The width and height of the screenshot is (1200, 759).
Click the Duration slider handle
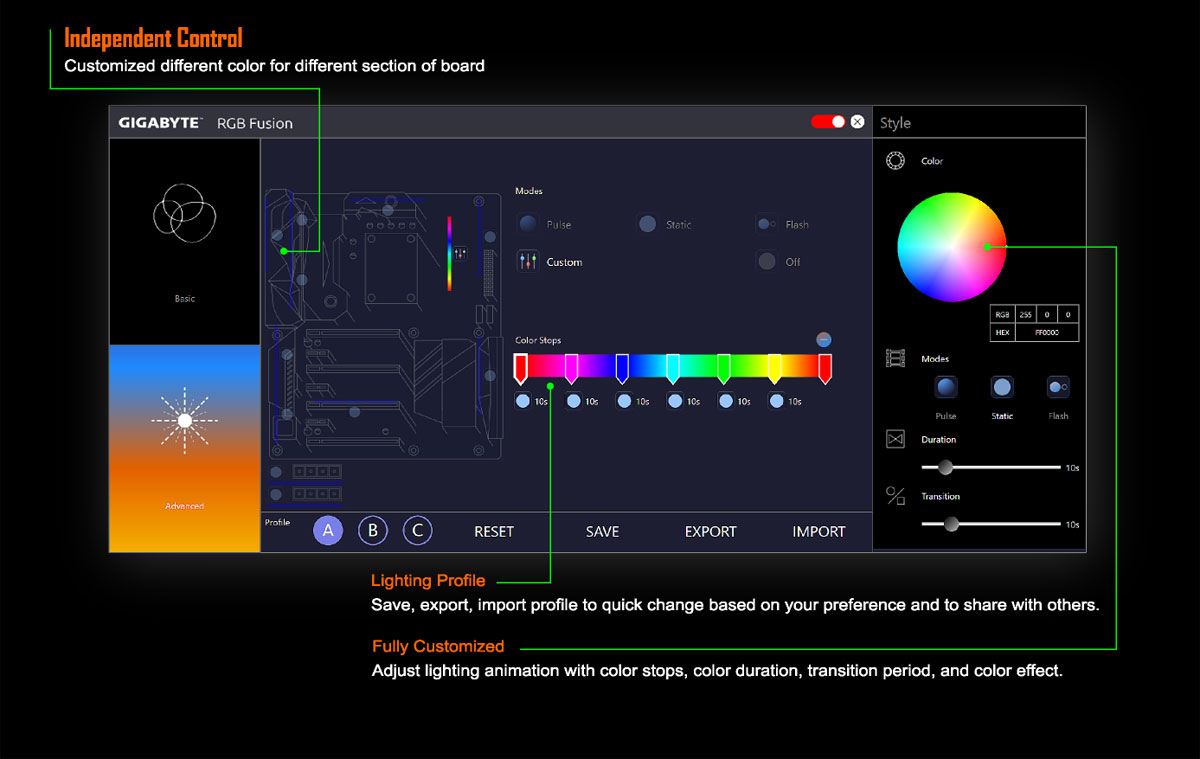[x=945, y=467]
